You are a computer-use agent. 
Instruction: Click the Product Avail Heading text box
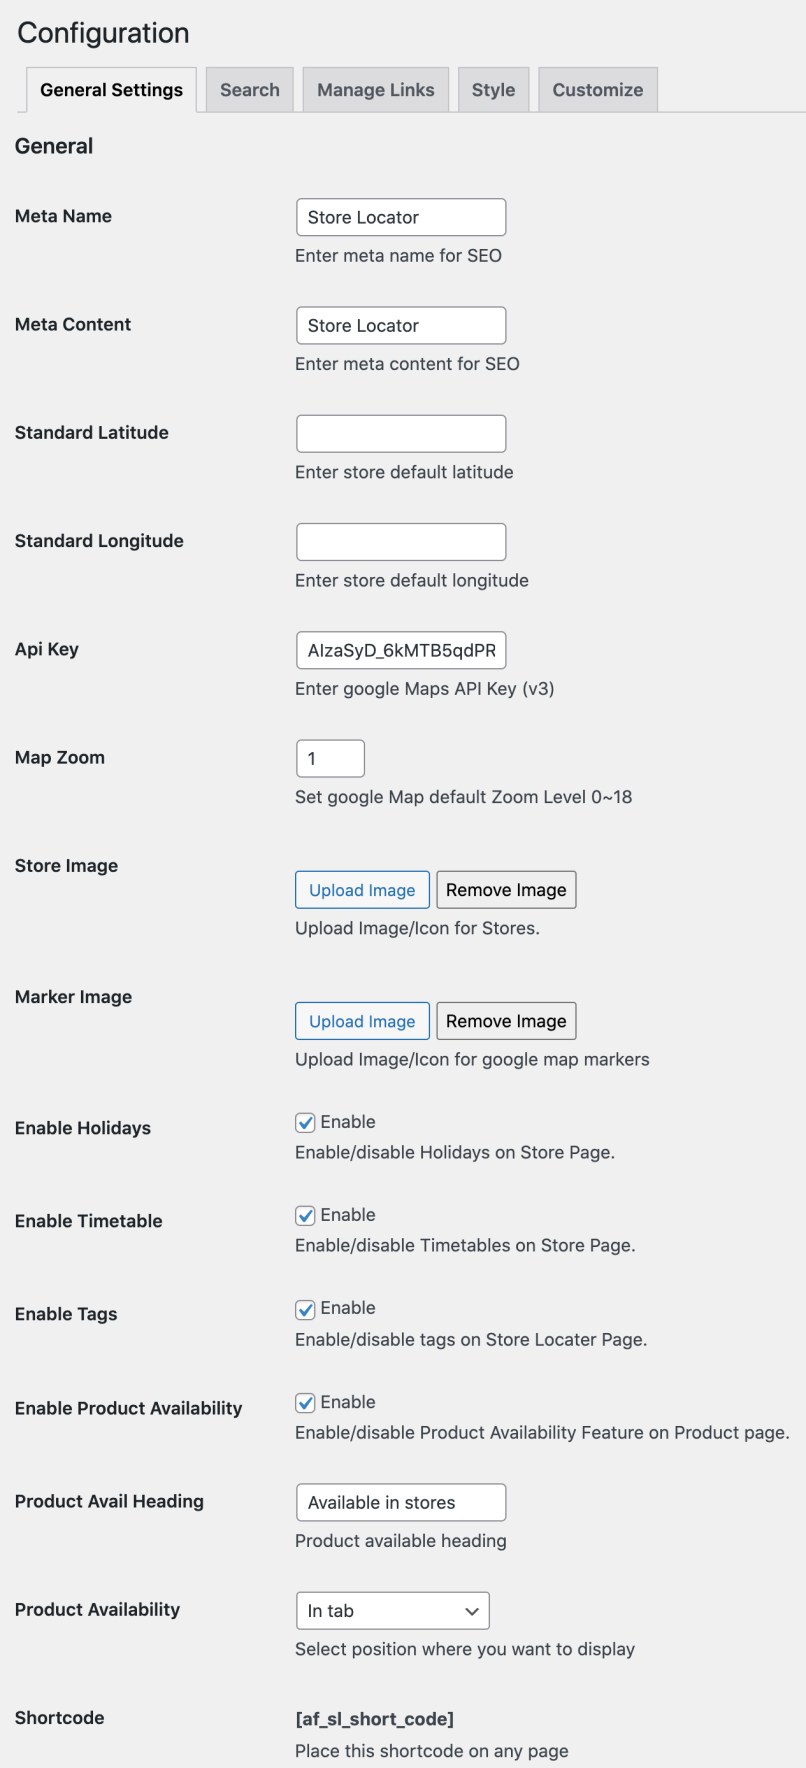(400, 1502)
